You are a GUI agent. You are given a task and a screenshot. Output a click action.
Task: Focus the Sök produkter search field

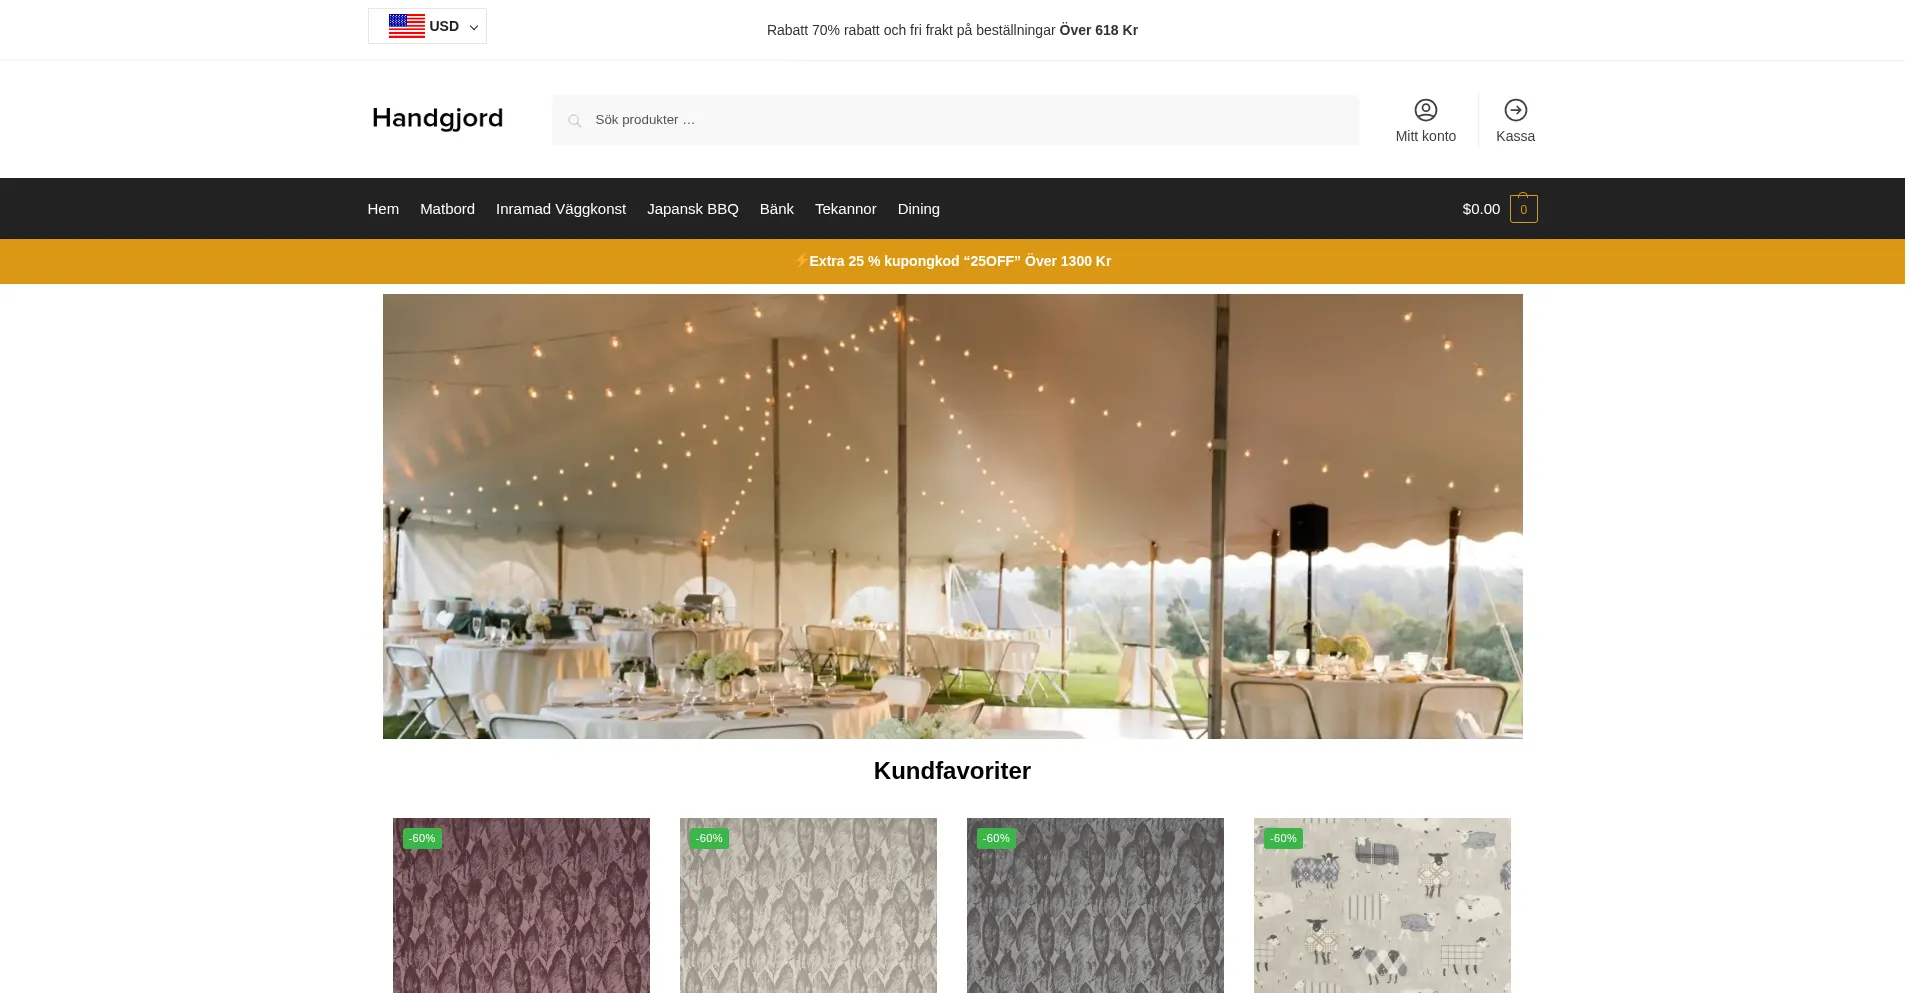pyautogui.click(x=955, y=120)
